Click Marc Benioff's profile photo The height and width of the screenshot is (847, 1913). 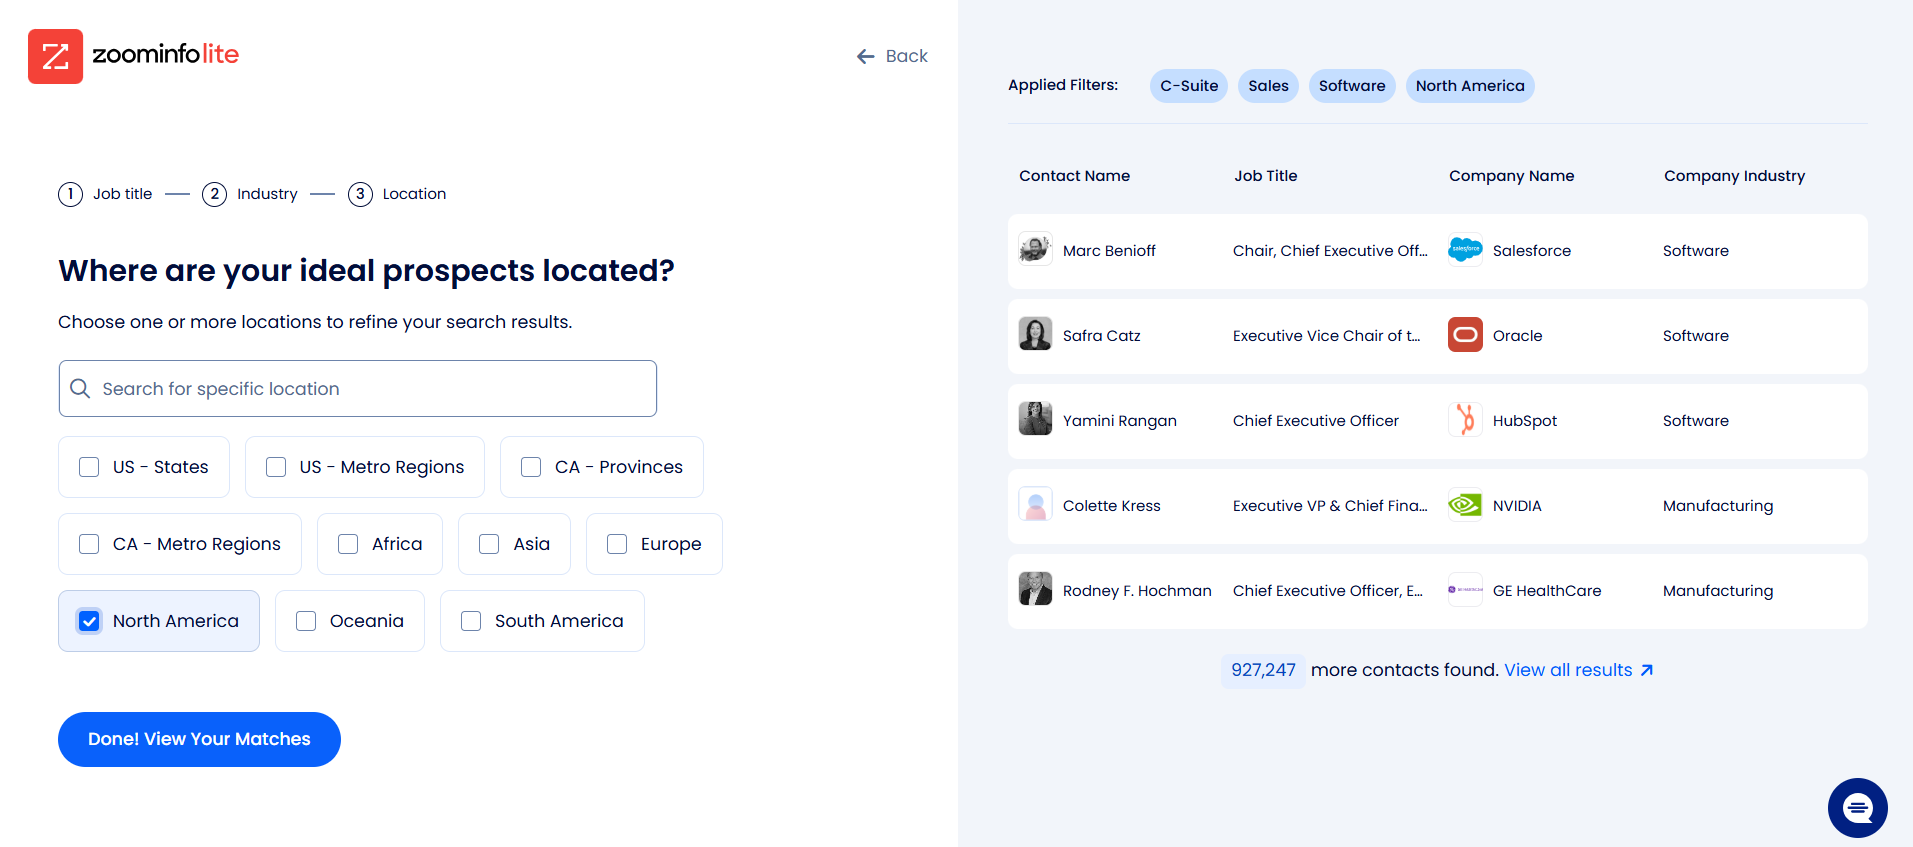pos(1035,248)
